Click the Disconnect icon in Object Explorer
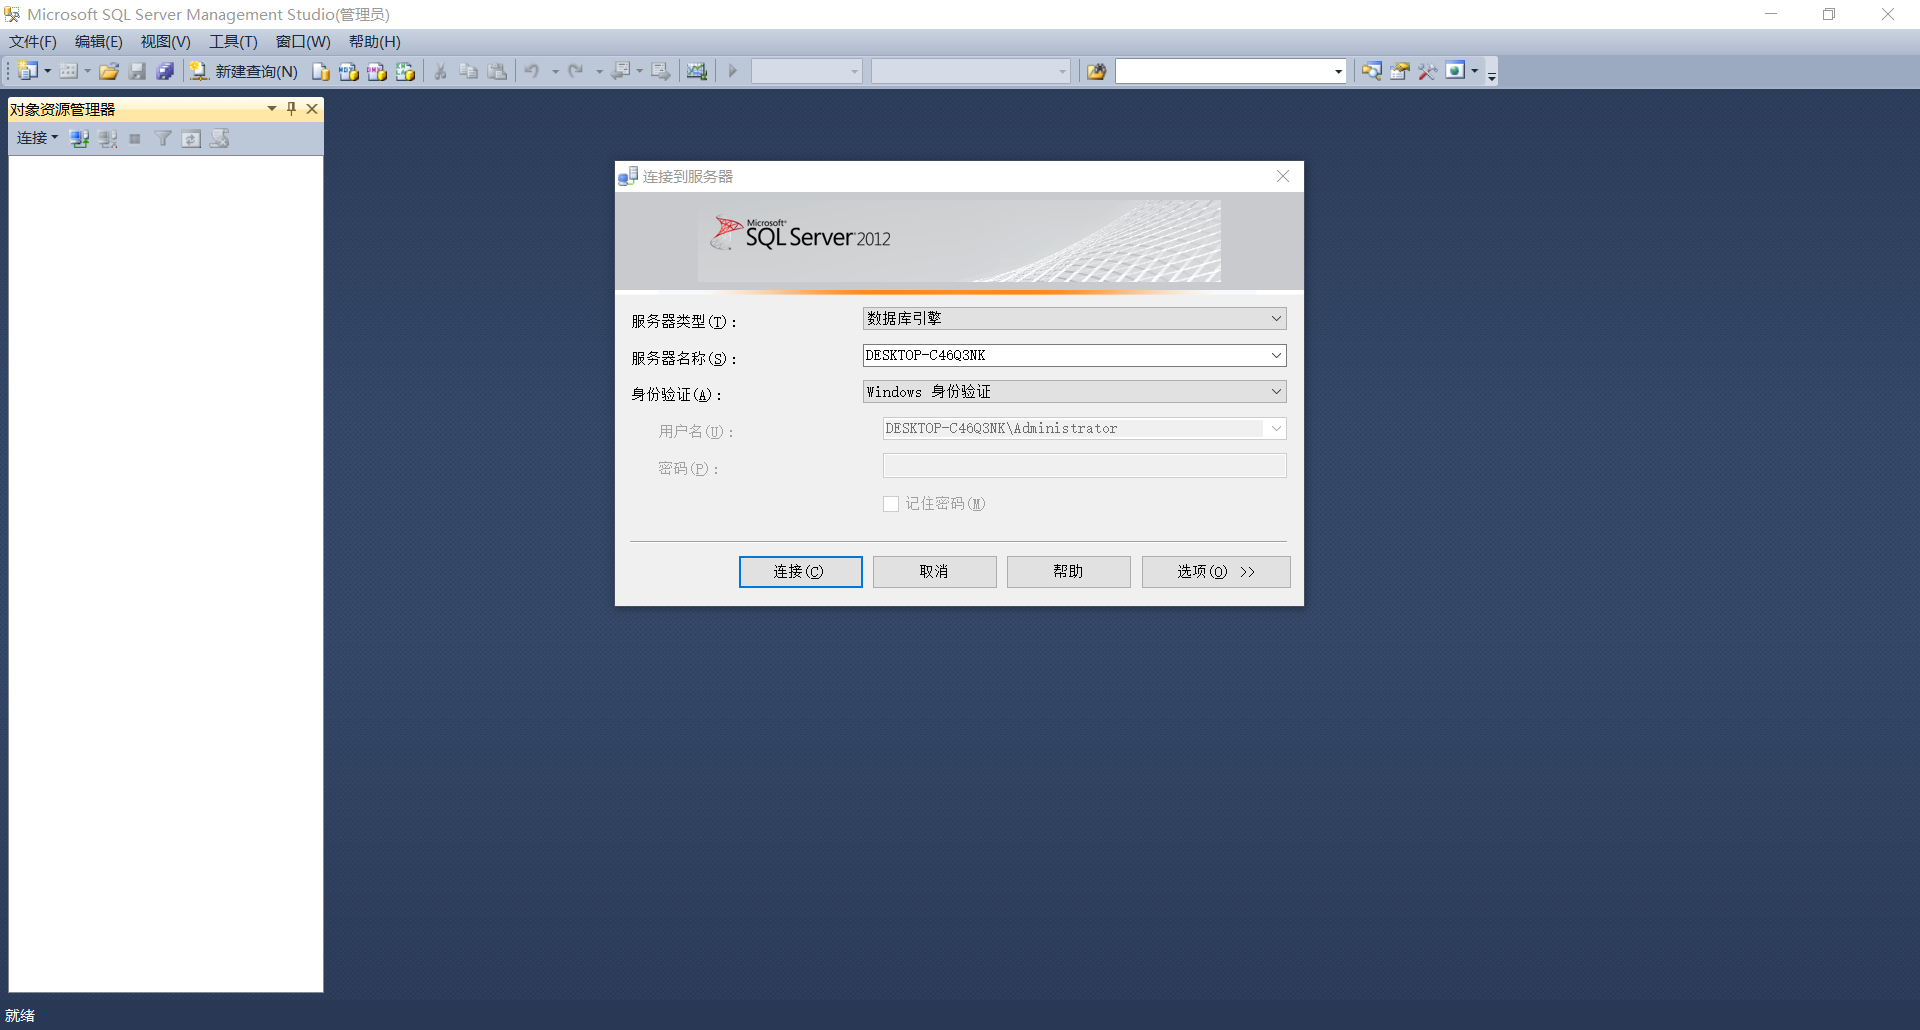This screenshot has width=1920, height=1030. [x=108, y=139]
